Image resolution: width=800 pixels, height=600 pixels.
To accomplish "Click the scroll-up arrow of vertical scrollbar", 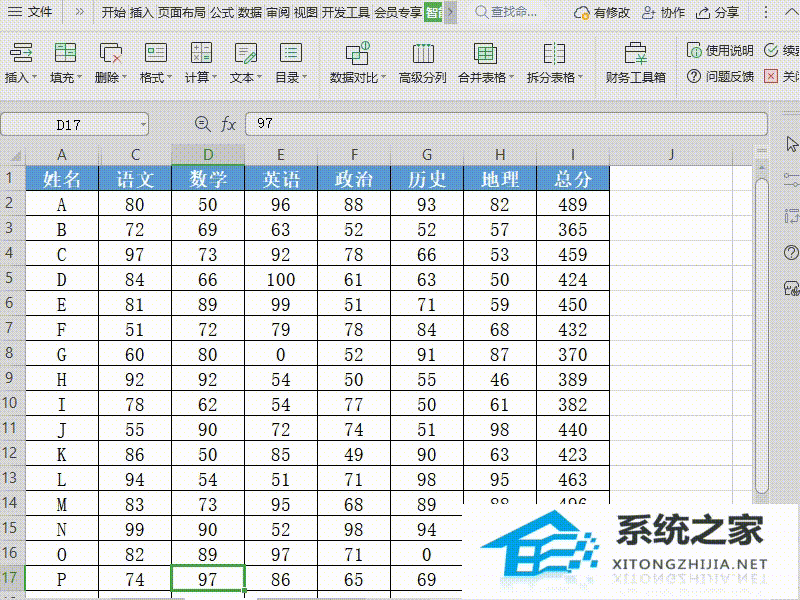I will [x=762, y=167].
